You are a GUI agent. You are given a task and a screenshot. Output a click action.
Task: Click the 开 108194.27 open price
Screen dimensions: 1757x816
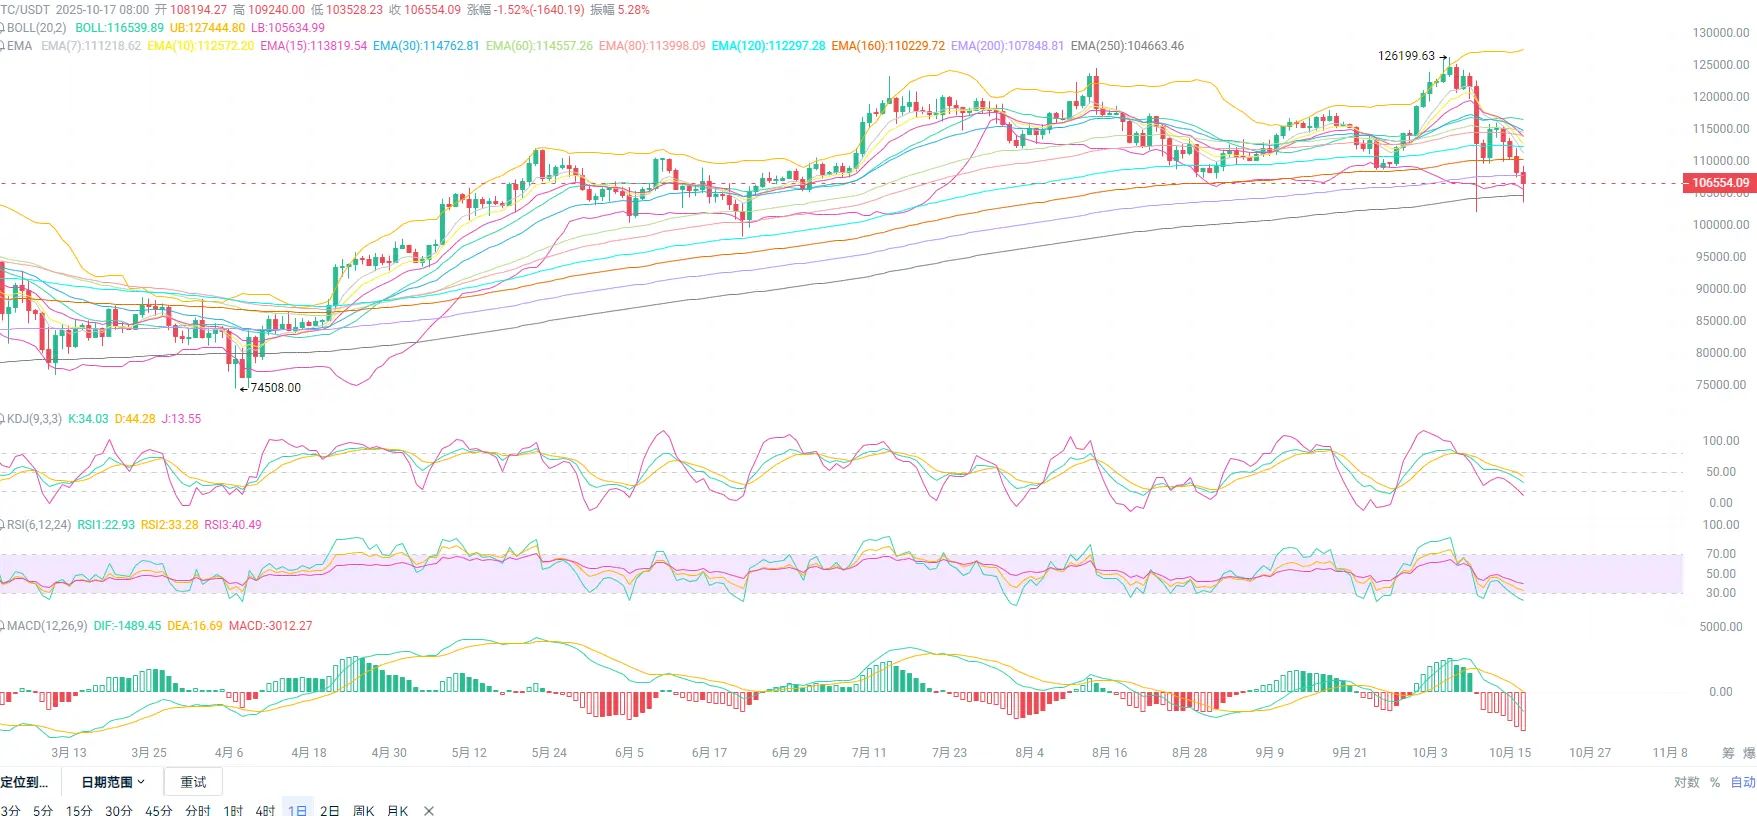coord(191,10)
